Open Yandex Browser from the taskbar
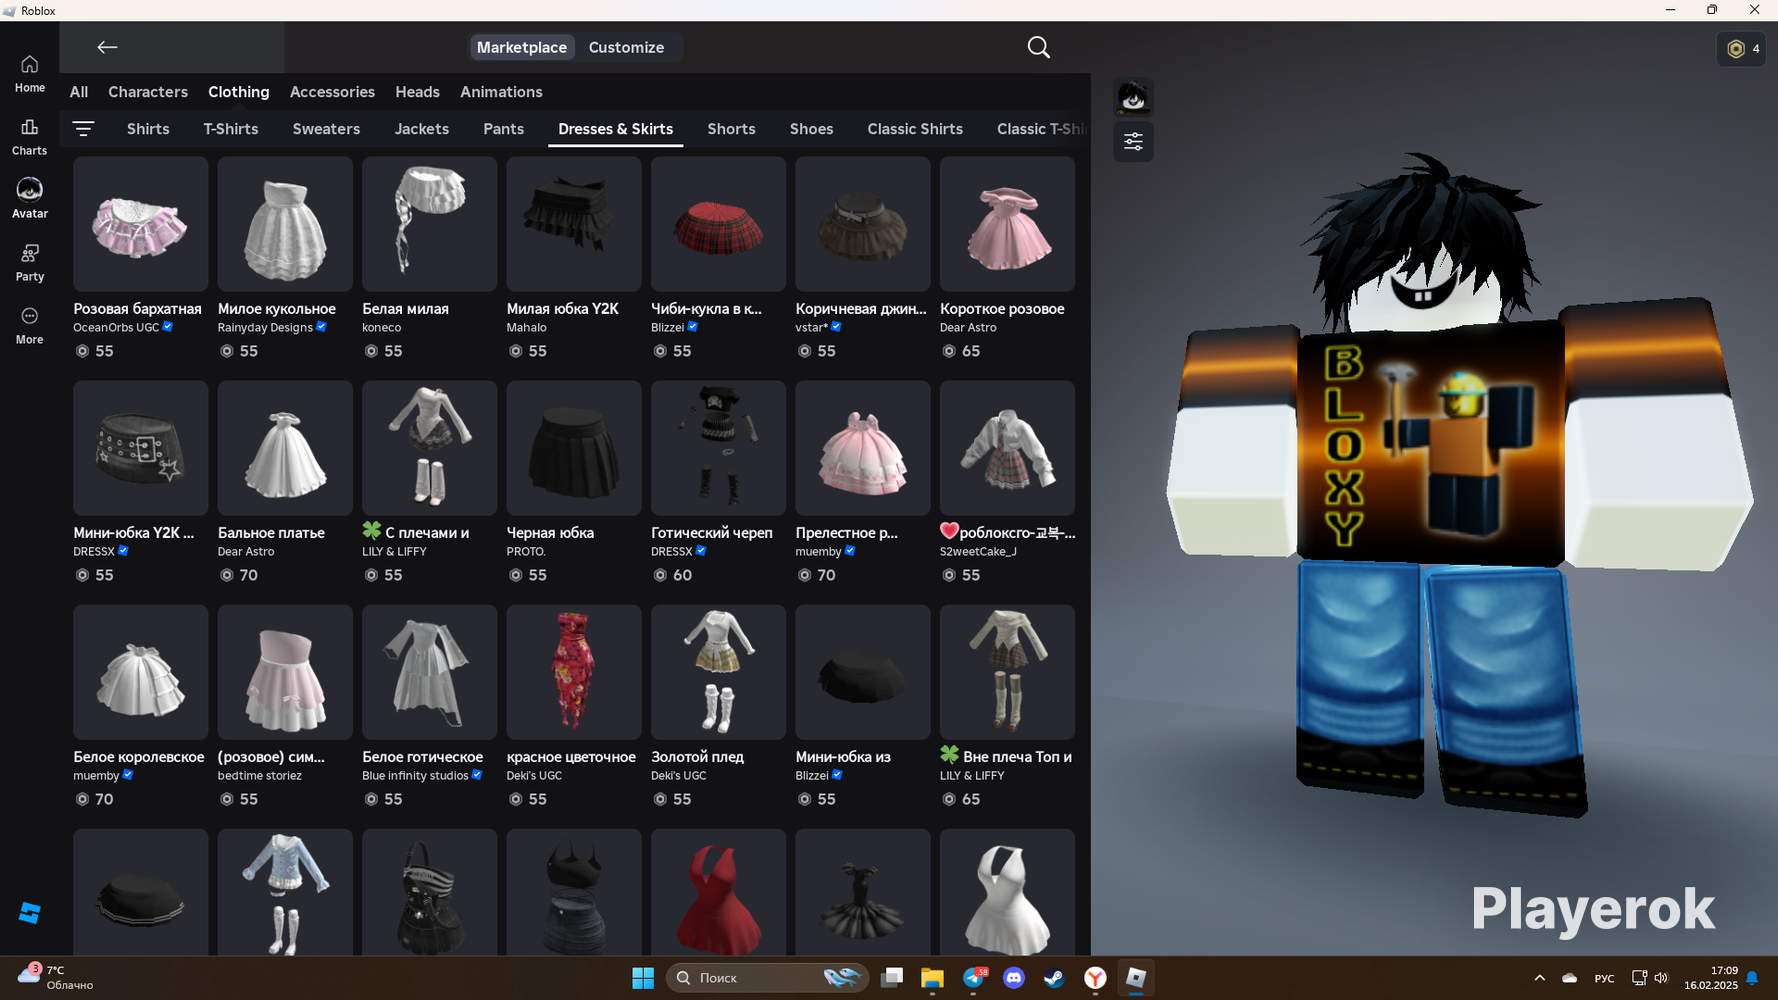 pos(1095,978)
